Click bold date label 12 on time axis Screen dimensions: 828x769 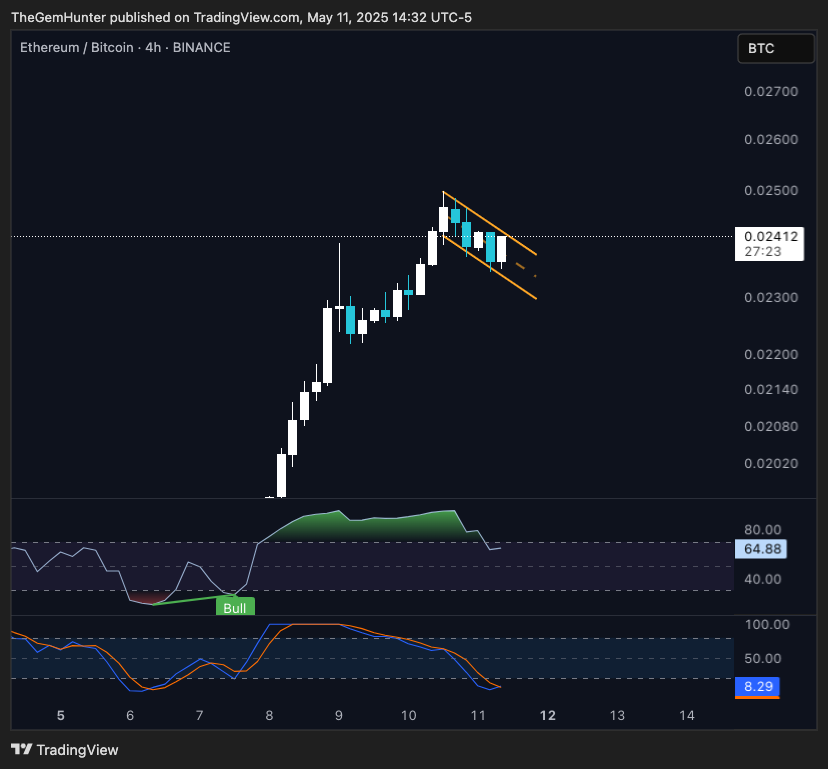pos(548,716)
